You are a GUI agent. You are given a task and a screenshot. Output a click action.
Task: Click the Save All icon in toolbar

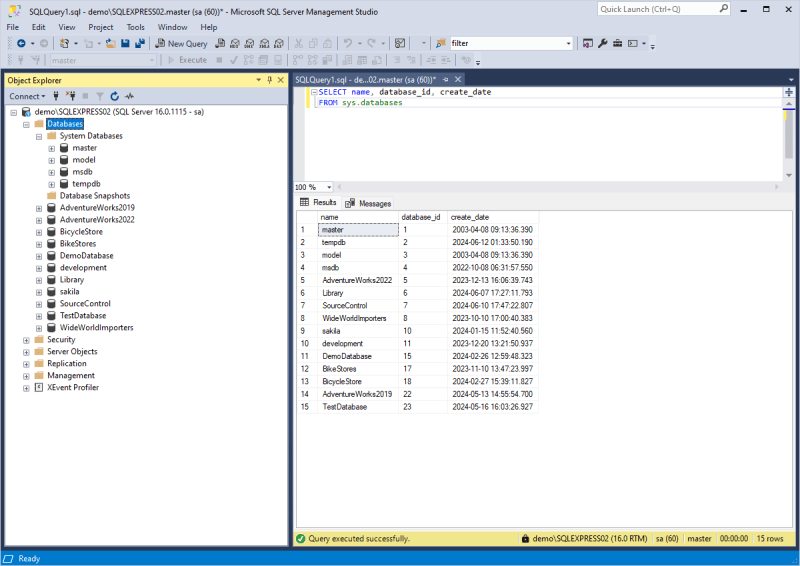139,43
